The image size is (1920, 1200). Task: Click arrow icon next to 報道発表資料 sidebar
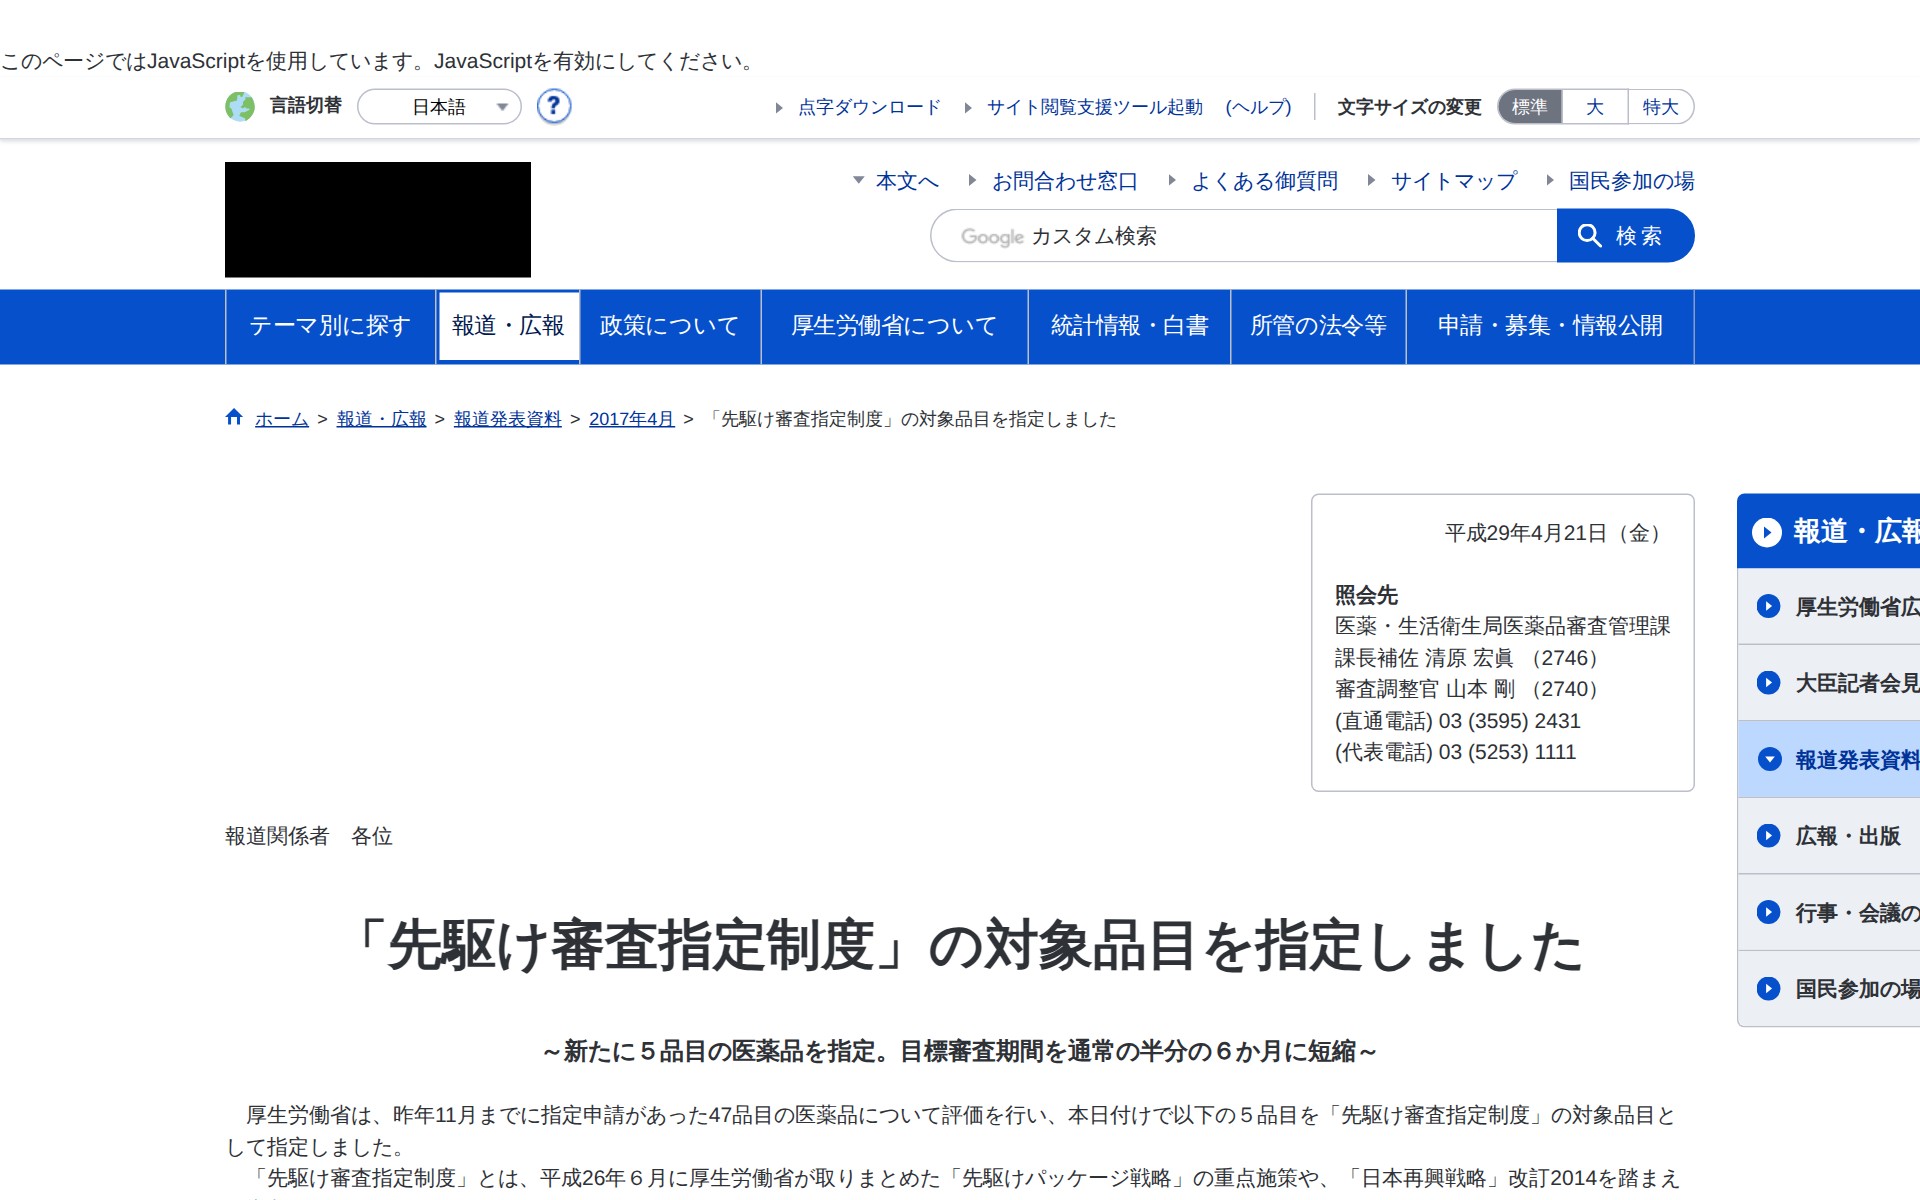tap(1768, 760)
